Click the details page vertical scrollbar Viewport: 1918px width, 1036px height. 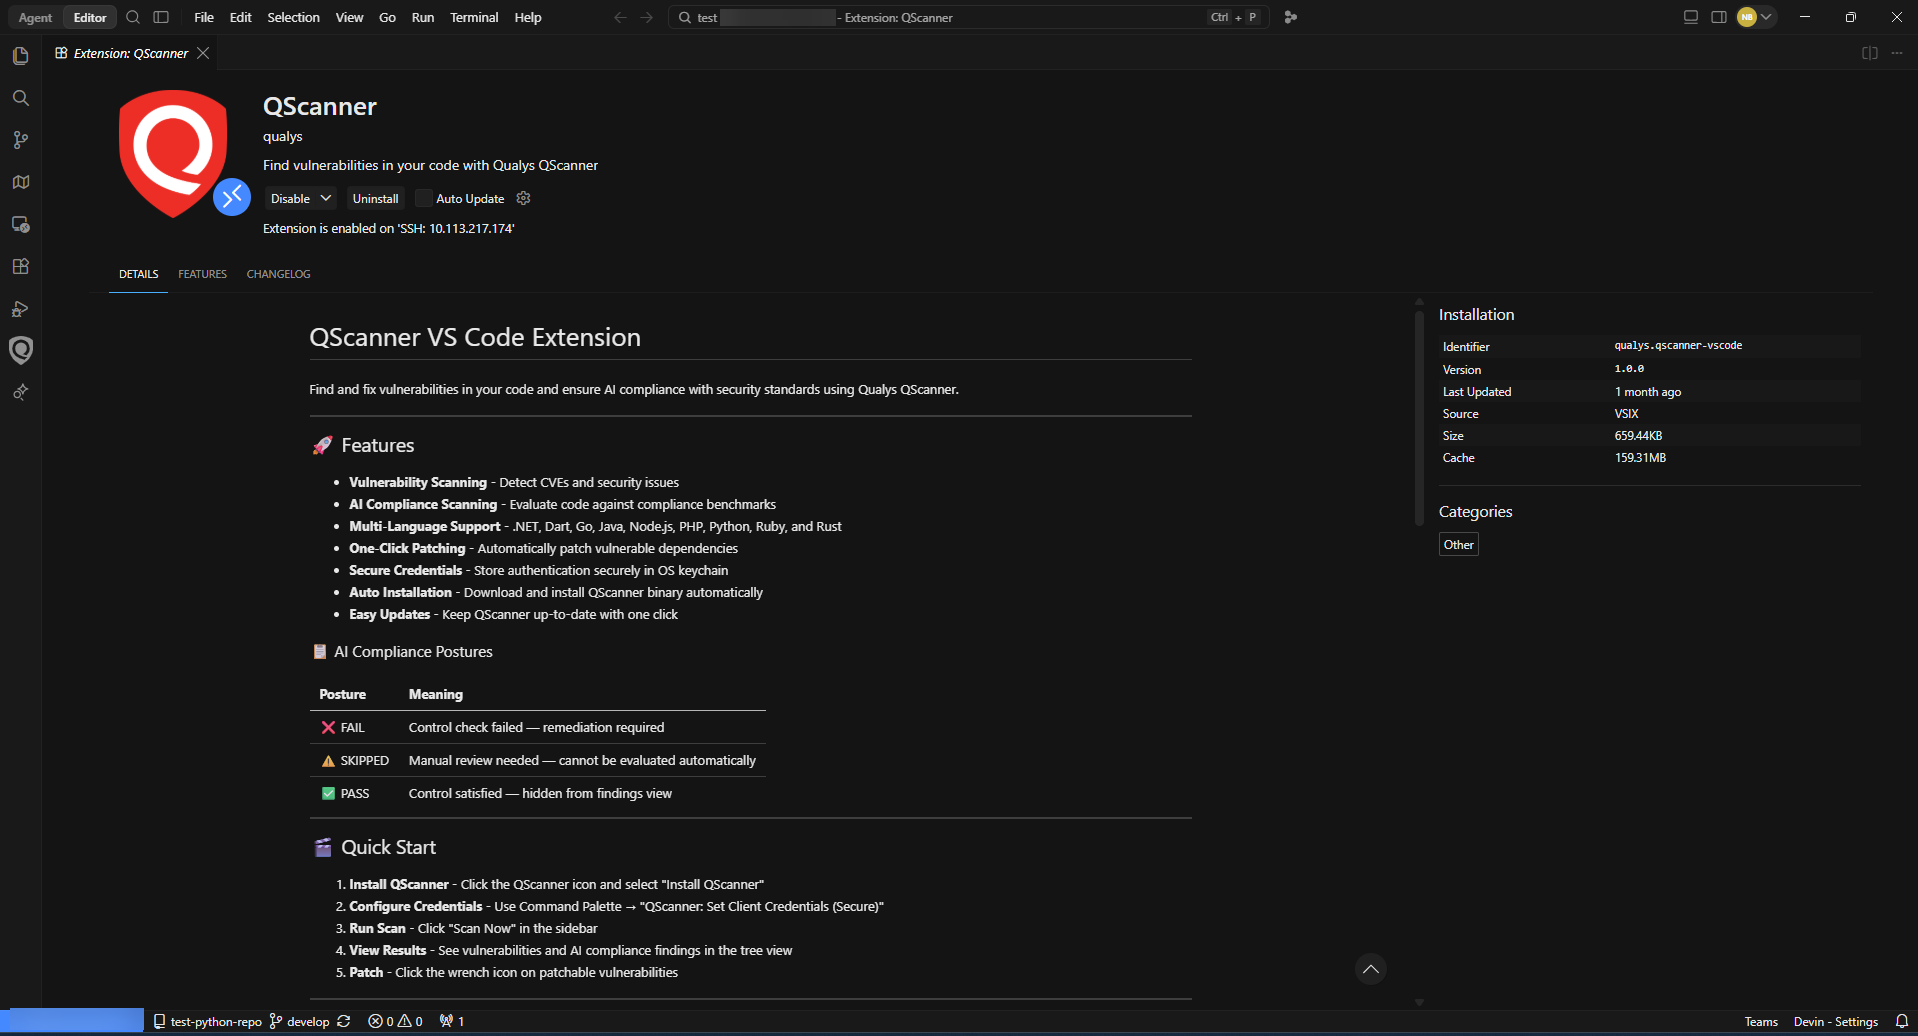1419,417
